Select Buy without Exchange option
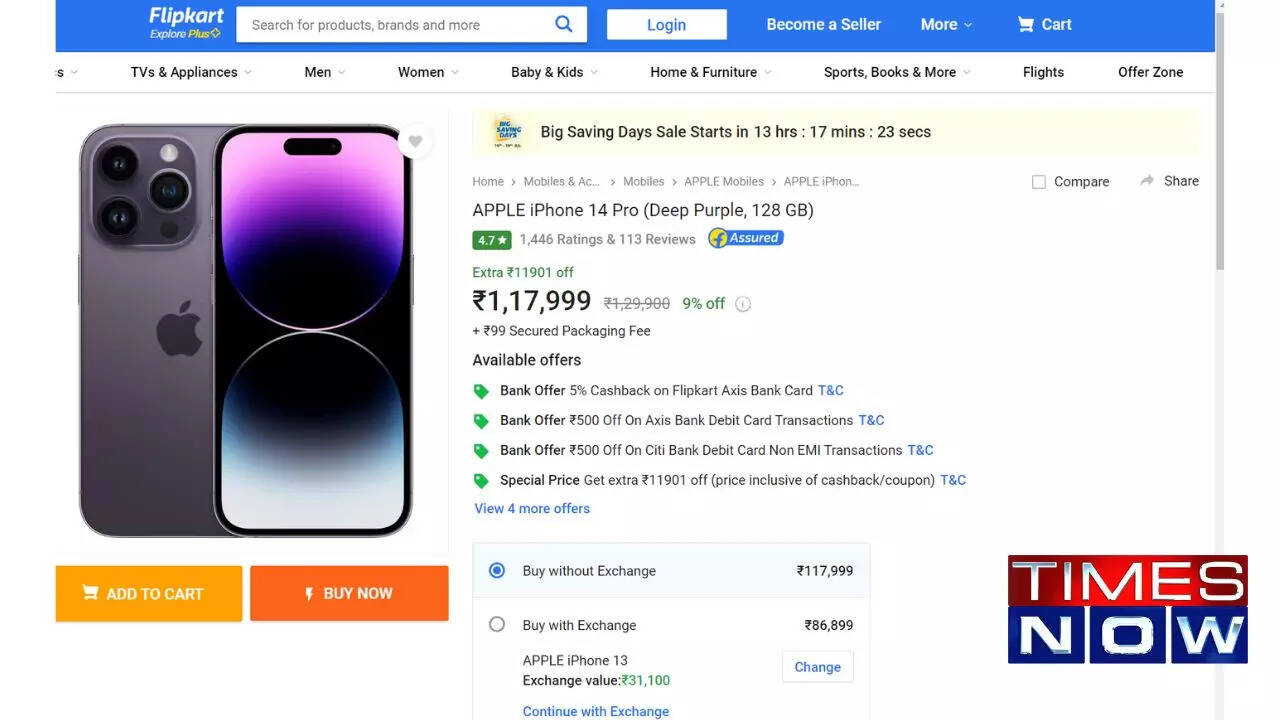The width and height of the screenshot is (1280, 720). coord(497,569)
